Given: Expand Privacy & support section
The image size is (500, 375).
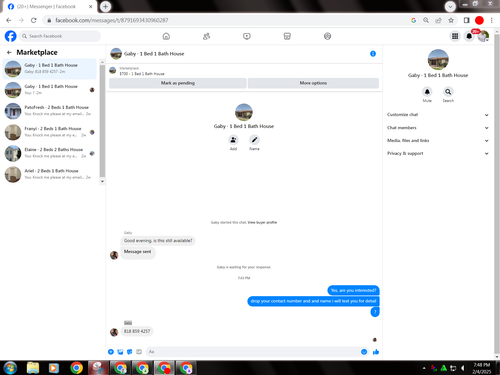Looking at the screenshot, I should pos(438,153).
